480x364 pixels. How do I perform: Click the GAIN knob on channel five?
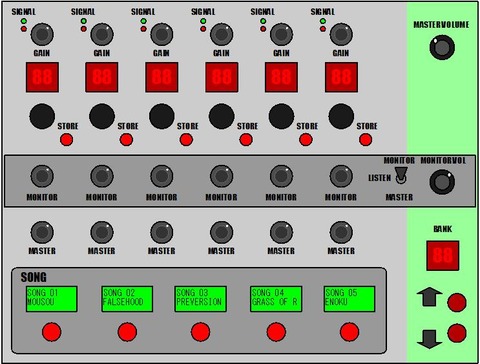[x=281, y=34]
